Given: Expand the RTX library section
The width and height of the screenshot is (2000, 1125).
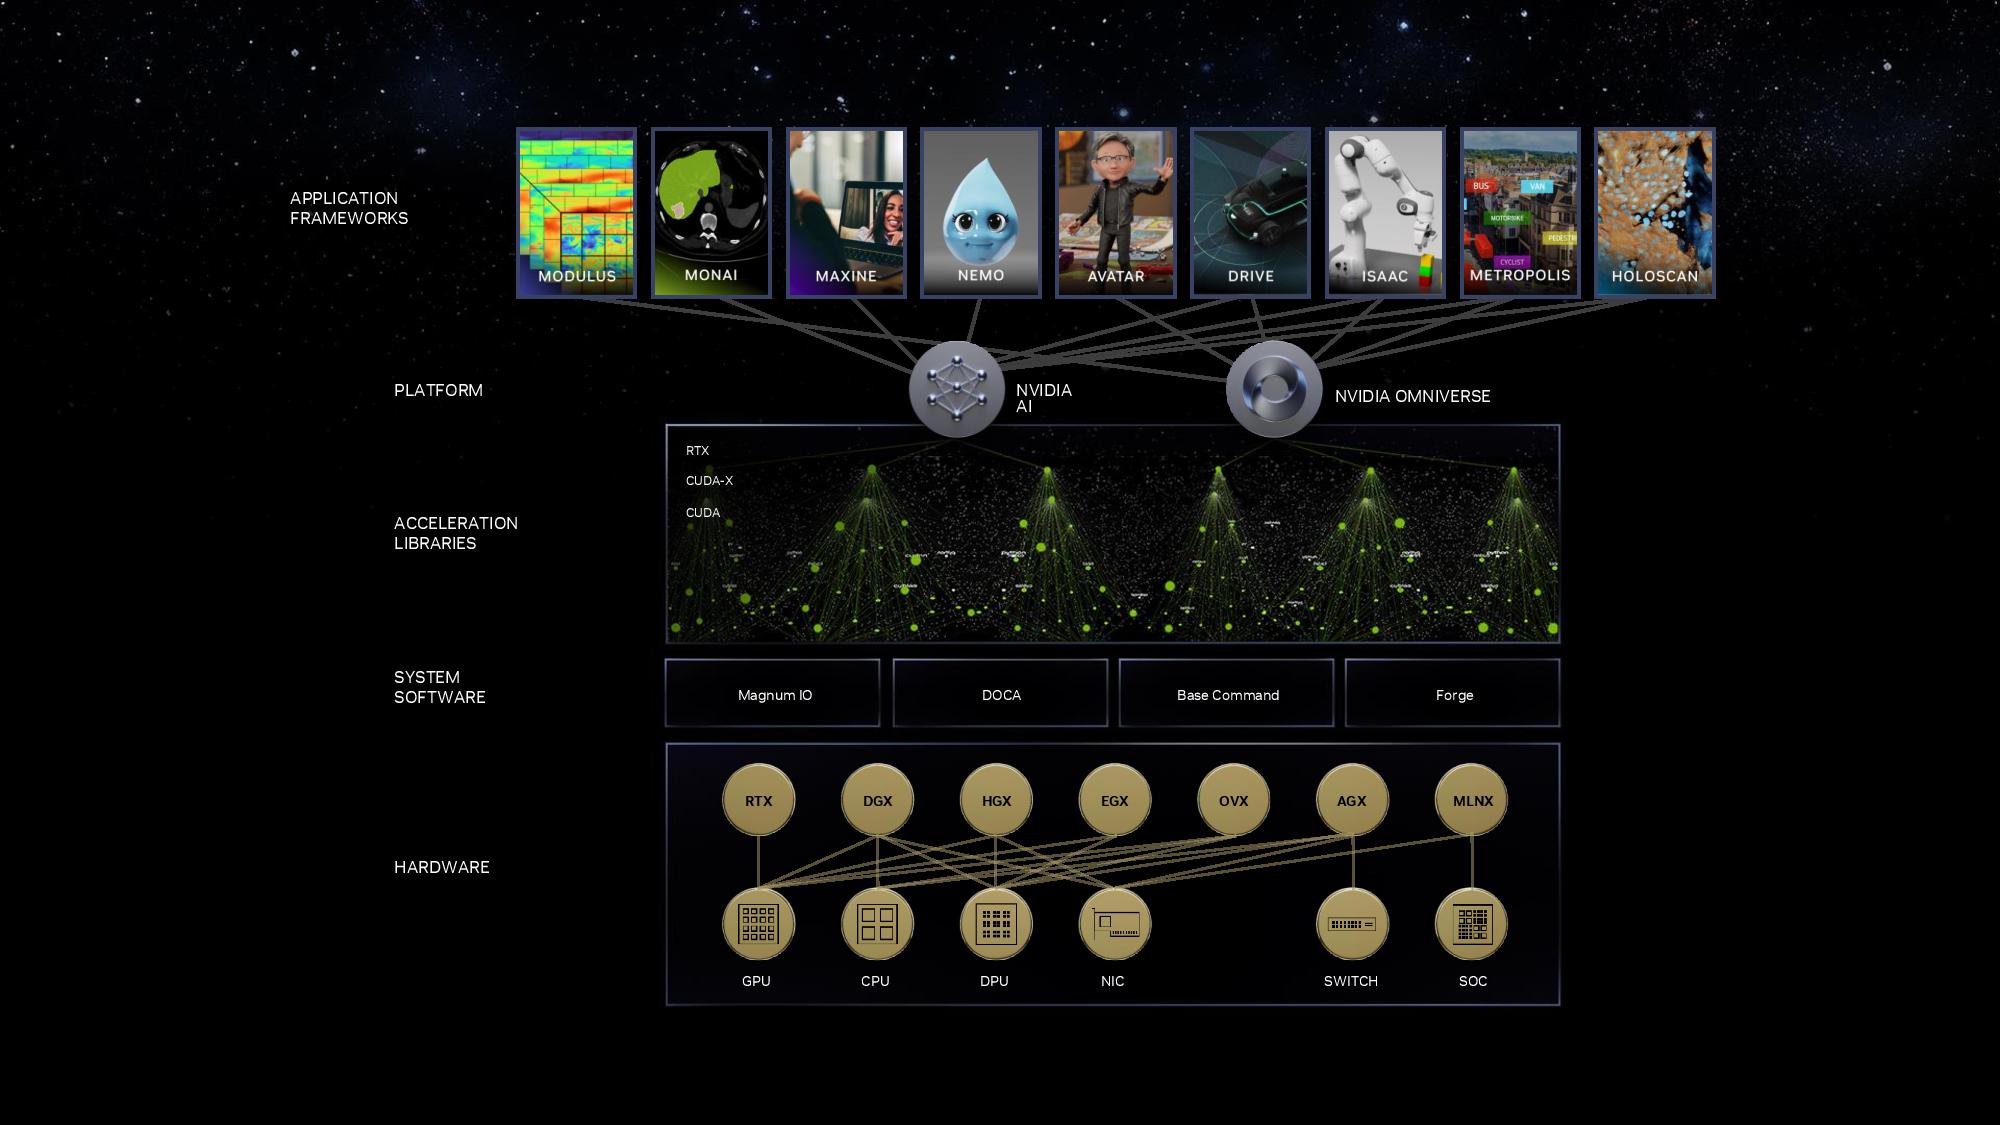Looking at the screenshot, I should click(698, 449).
